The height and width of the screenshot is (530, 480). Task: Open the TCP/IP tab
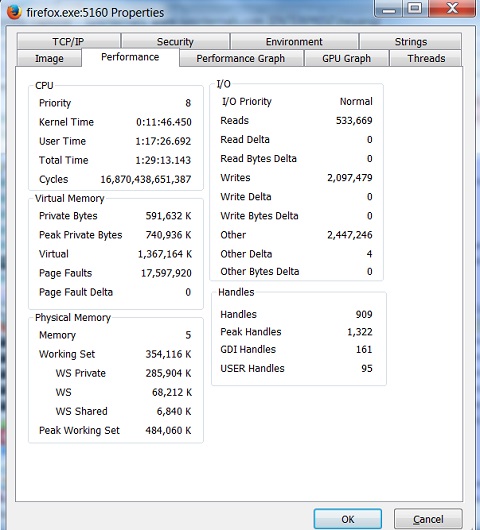click(69, 42)
